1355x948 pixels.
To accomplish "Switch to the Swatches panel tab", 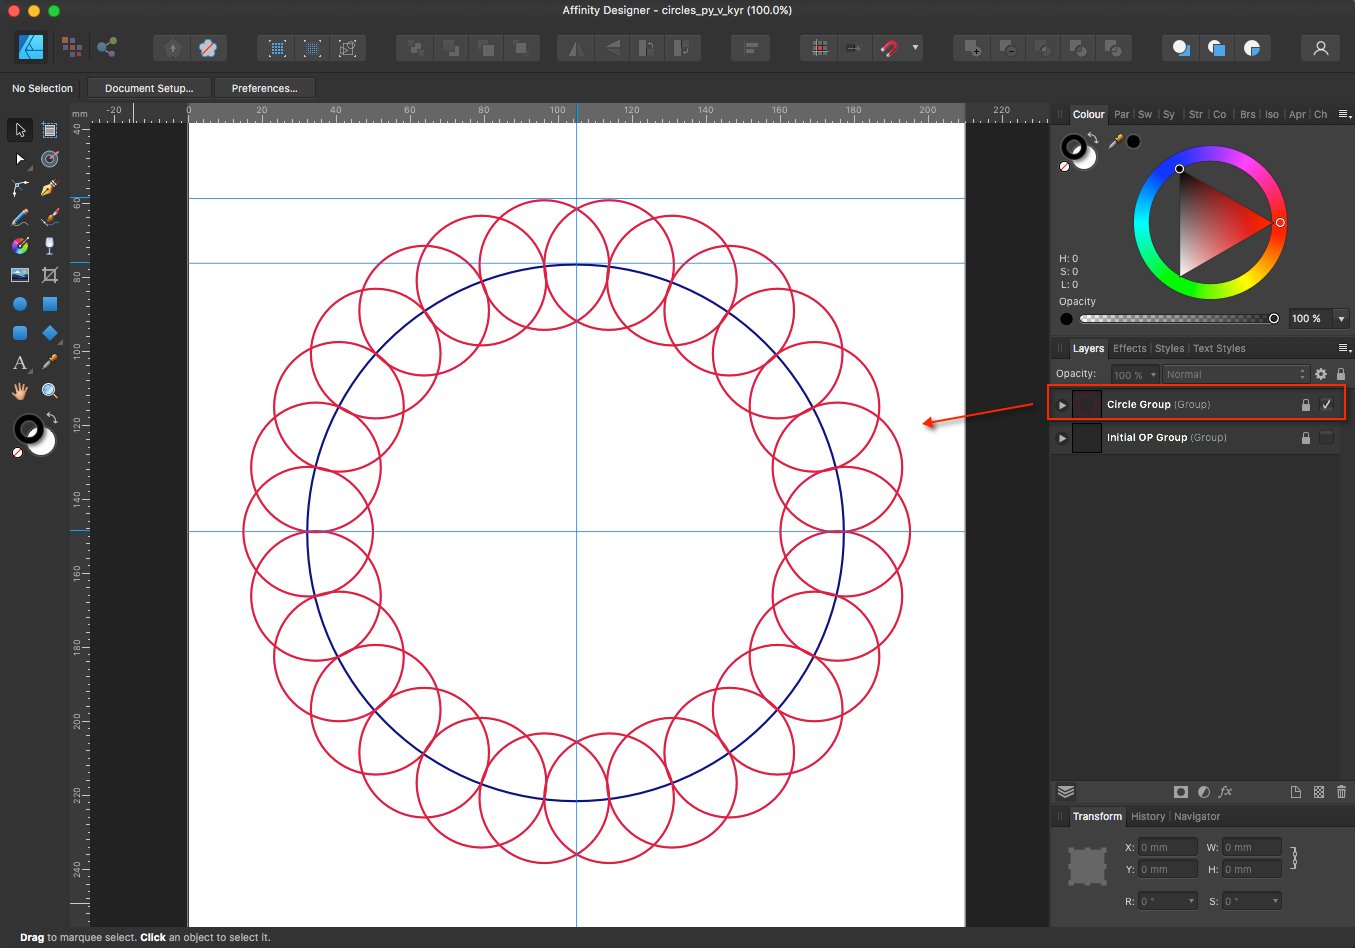I will (1144, 114).
